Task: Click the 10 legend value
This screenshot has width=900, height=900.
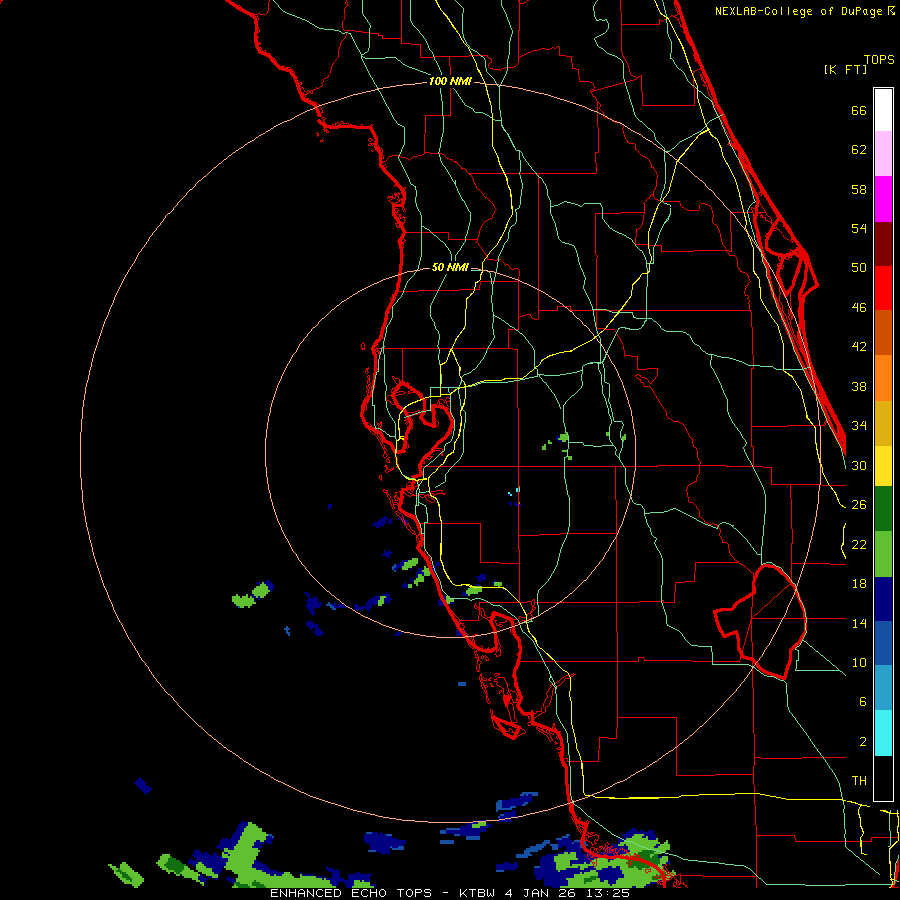Action: pos(859,662)
